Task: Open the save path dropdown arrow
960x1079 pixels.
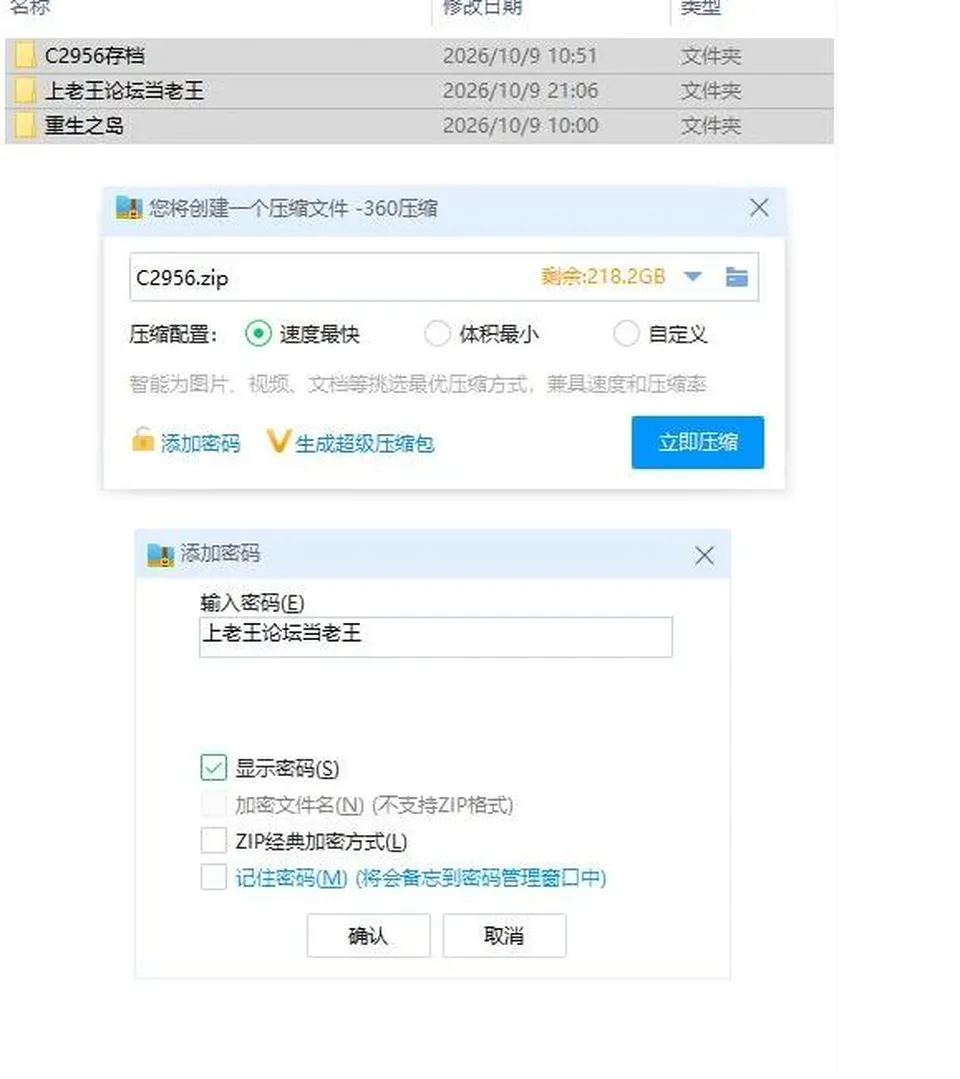Action: pyautogui.click(x=693, y=277)
